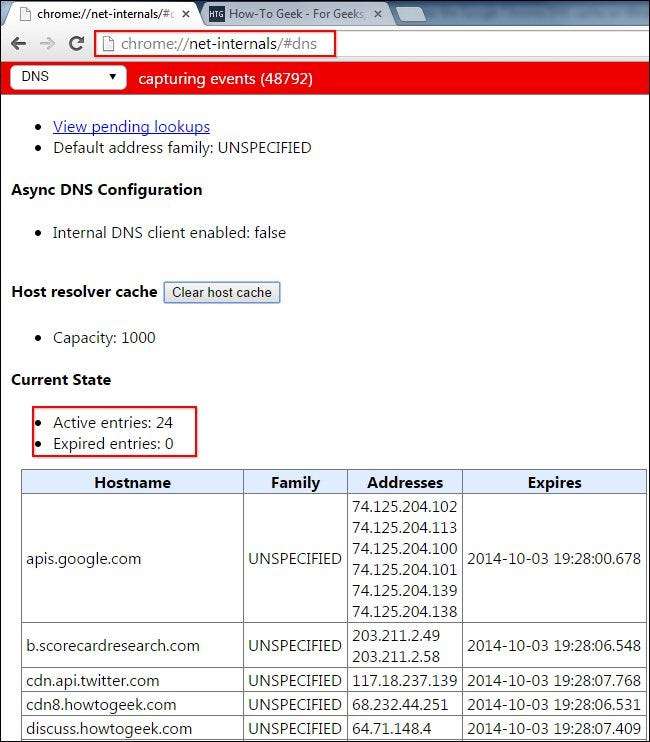Click the browser Forward arrow button
Screen dimensions: 650x742
click(47, 44)
